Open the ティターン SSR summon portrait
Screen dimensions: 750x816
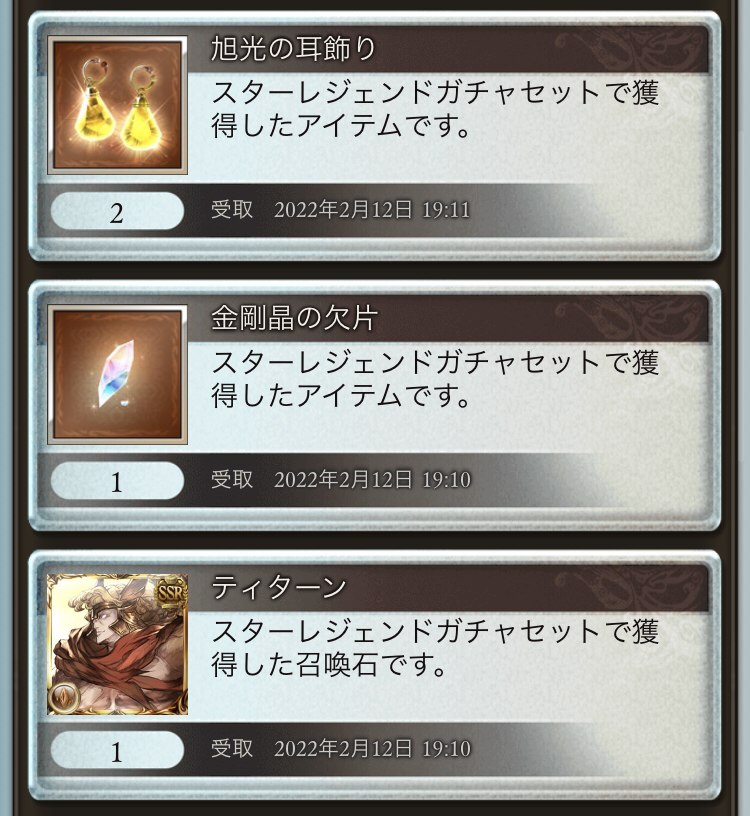pyautogui.click(x=117, y=644)
